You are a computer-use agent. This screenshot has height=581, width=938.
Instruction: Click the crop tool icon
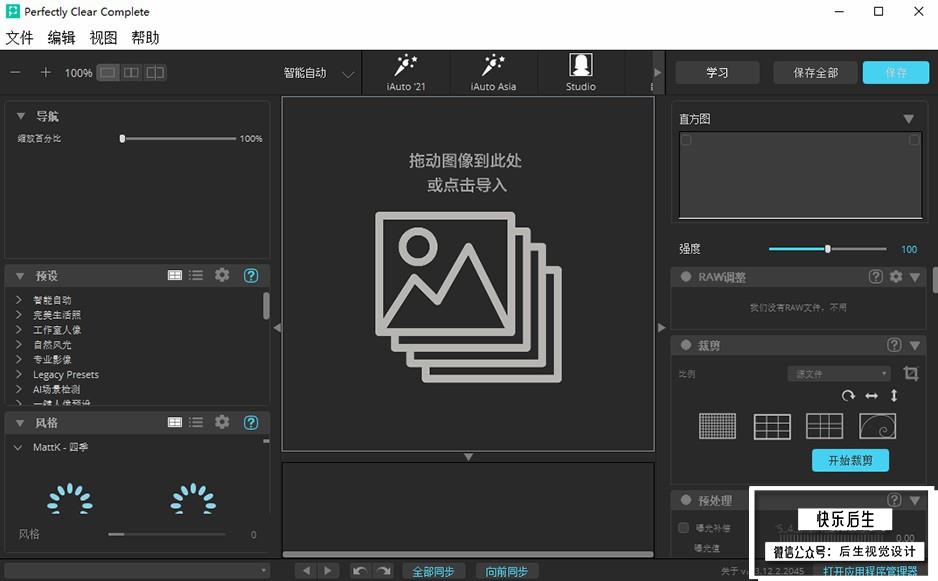tap(911, 373)
